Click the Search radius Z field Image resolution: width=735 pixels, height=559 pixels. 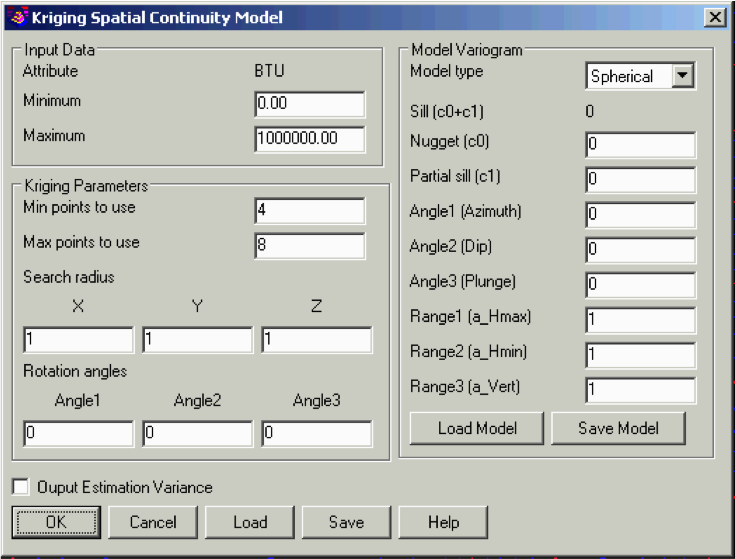pyautogui.click(x=316, y=340)
